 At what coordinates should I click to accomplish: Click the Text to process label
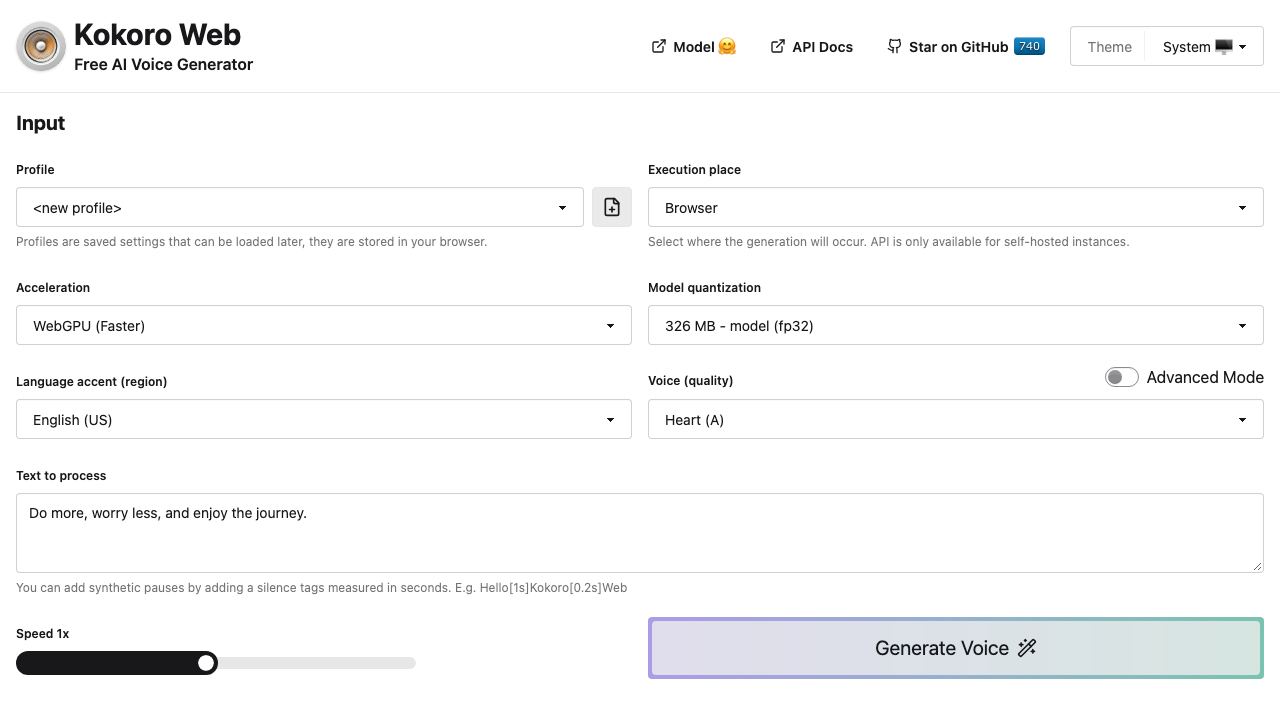(61, 476)
